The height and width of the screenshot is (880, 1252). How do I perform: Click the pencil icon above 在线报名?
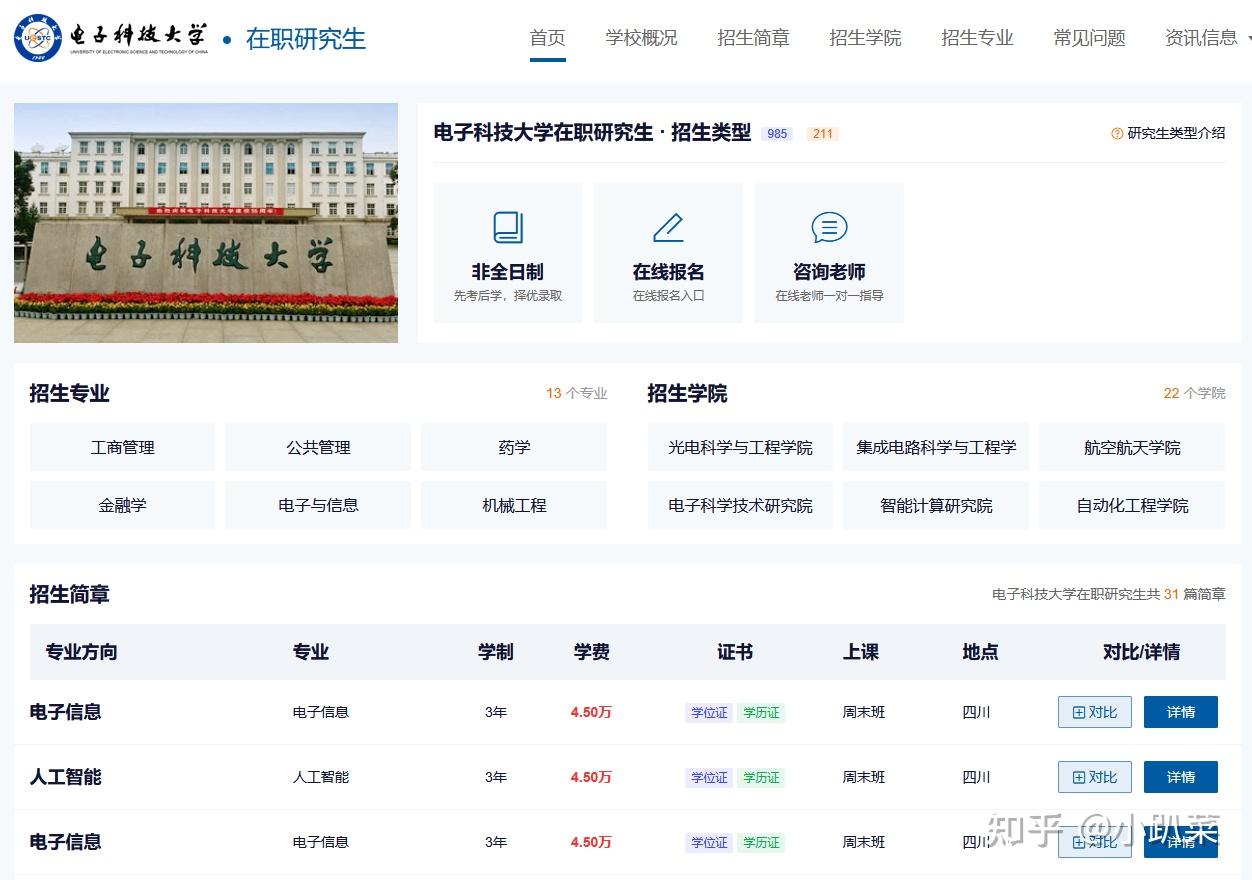[668, 228]
